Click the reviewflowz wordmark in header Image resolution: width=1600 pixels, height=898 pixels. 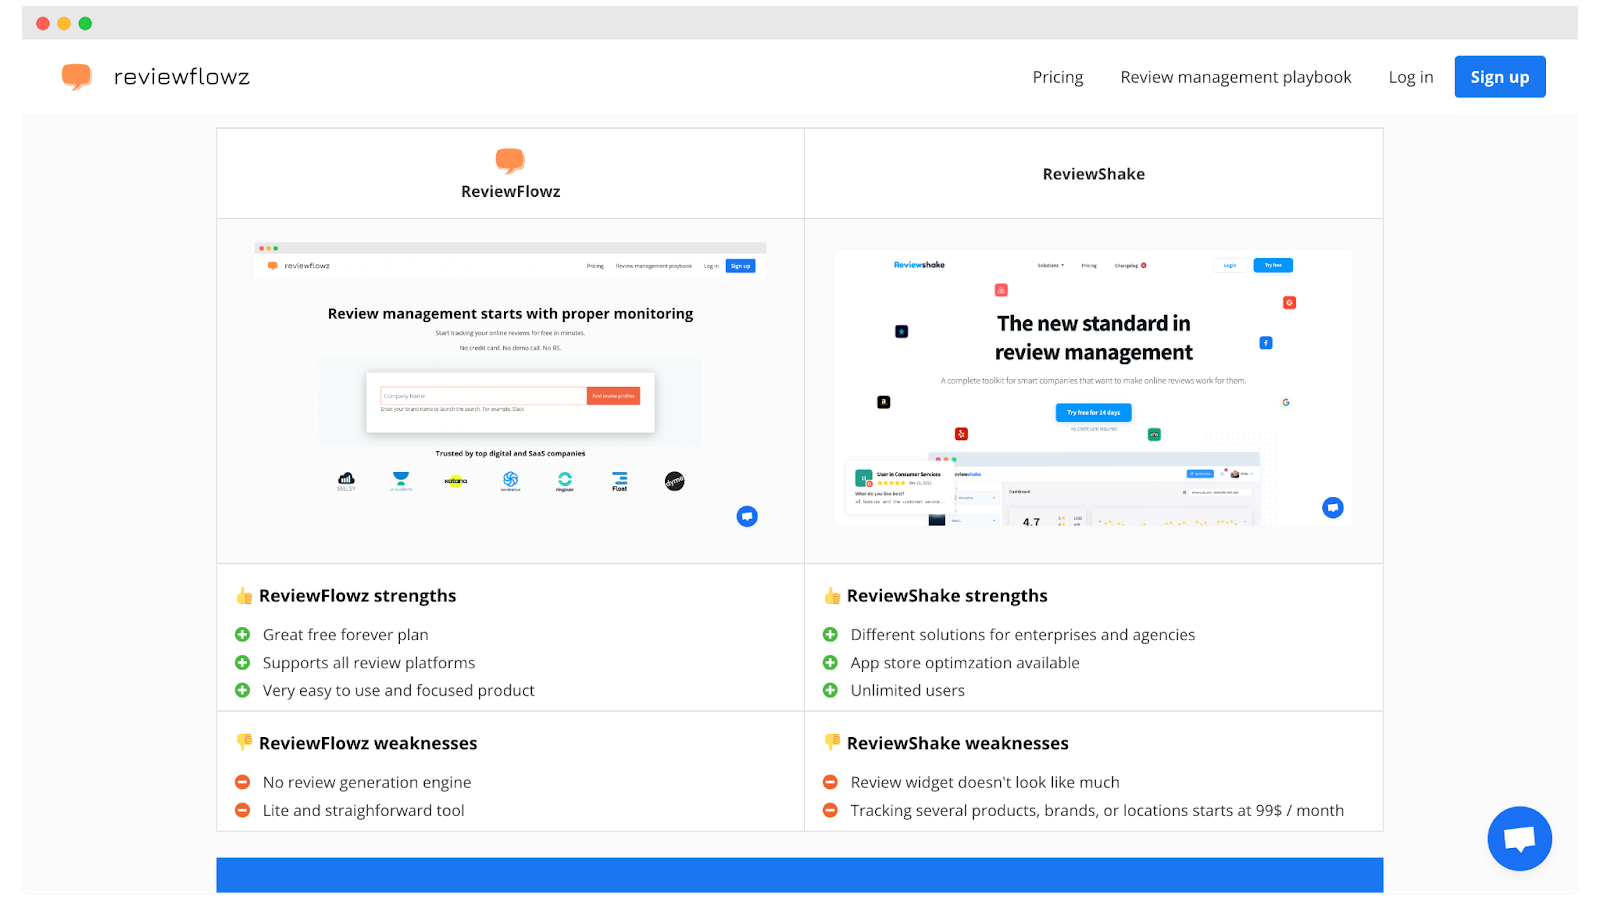tap(182, 77)
